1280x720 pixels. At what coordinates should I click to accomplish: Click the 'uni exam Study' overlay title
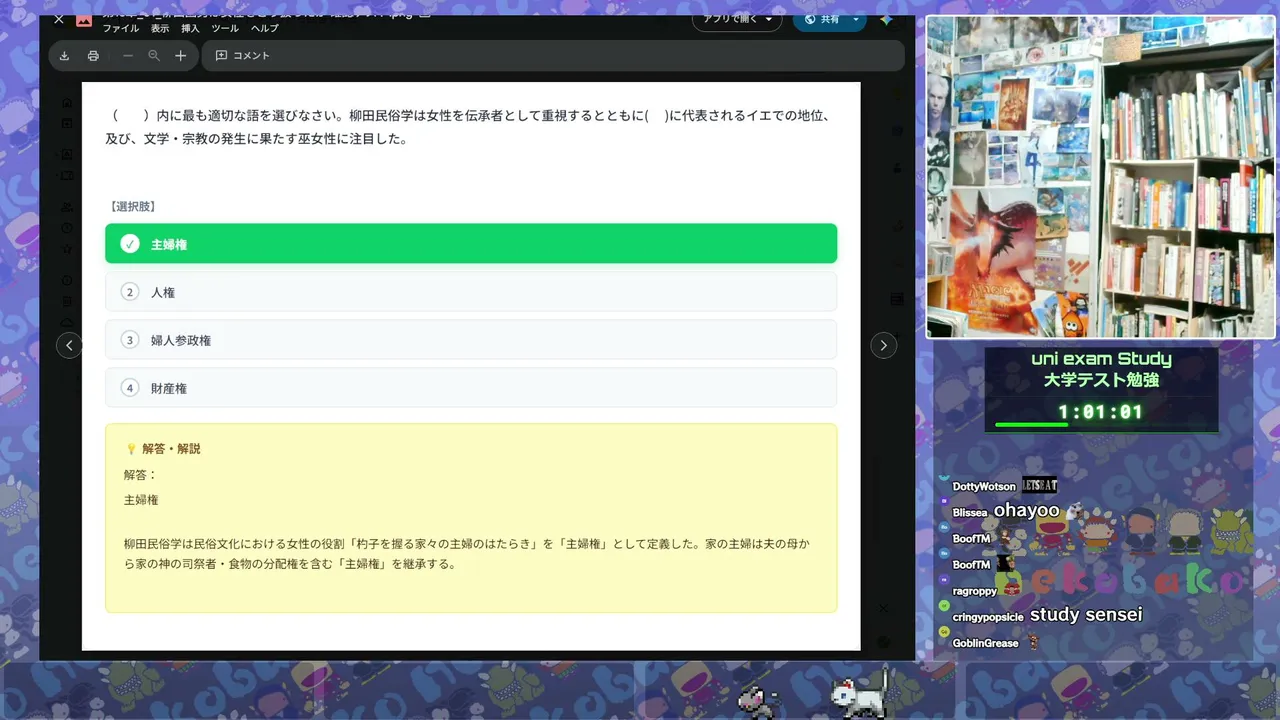point(1101,359)
